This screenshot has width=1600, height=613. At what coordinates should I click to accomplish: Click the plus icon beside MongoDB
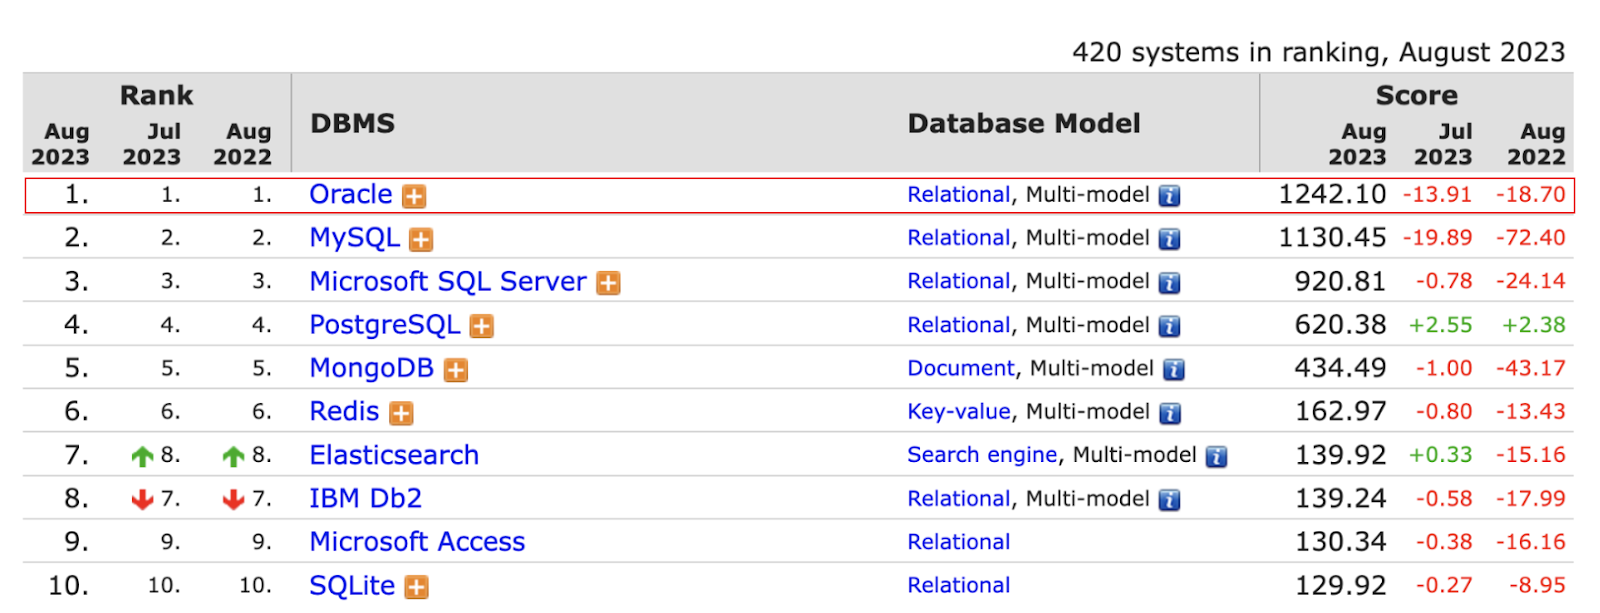point(456,370)
